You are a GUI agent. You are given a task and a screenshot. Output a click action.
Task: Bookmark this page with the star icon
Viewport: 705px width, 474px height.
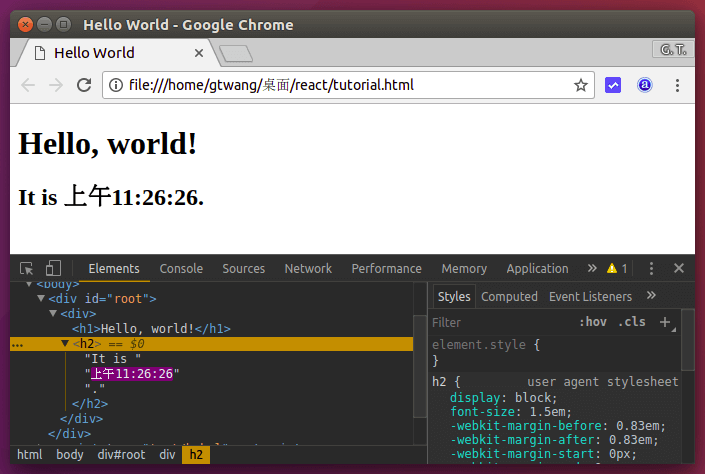click(x=580, y=85)
